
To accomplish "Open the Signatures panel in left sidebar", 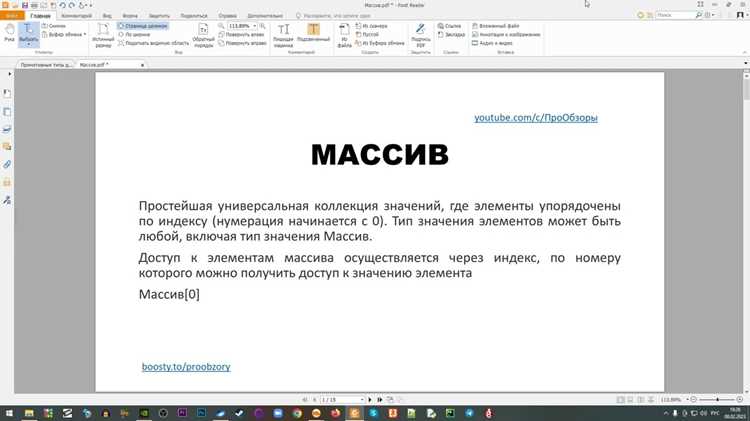I will [7, 200].
